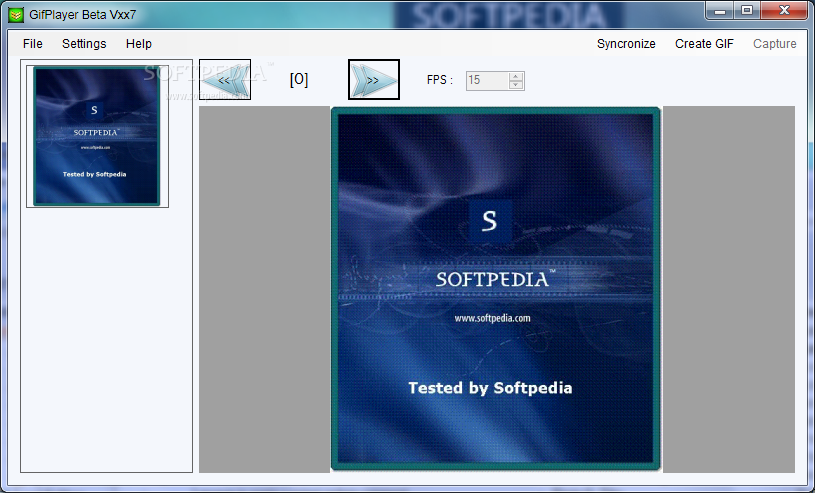Click the Syncronize menu item
This screenshot has height=493, width=815.
tap(626, 44)
